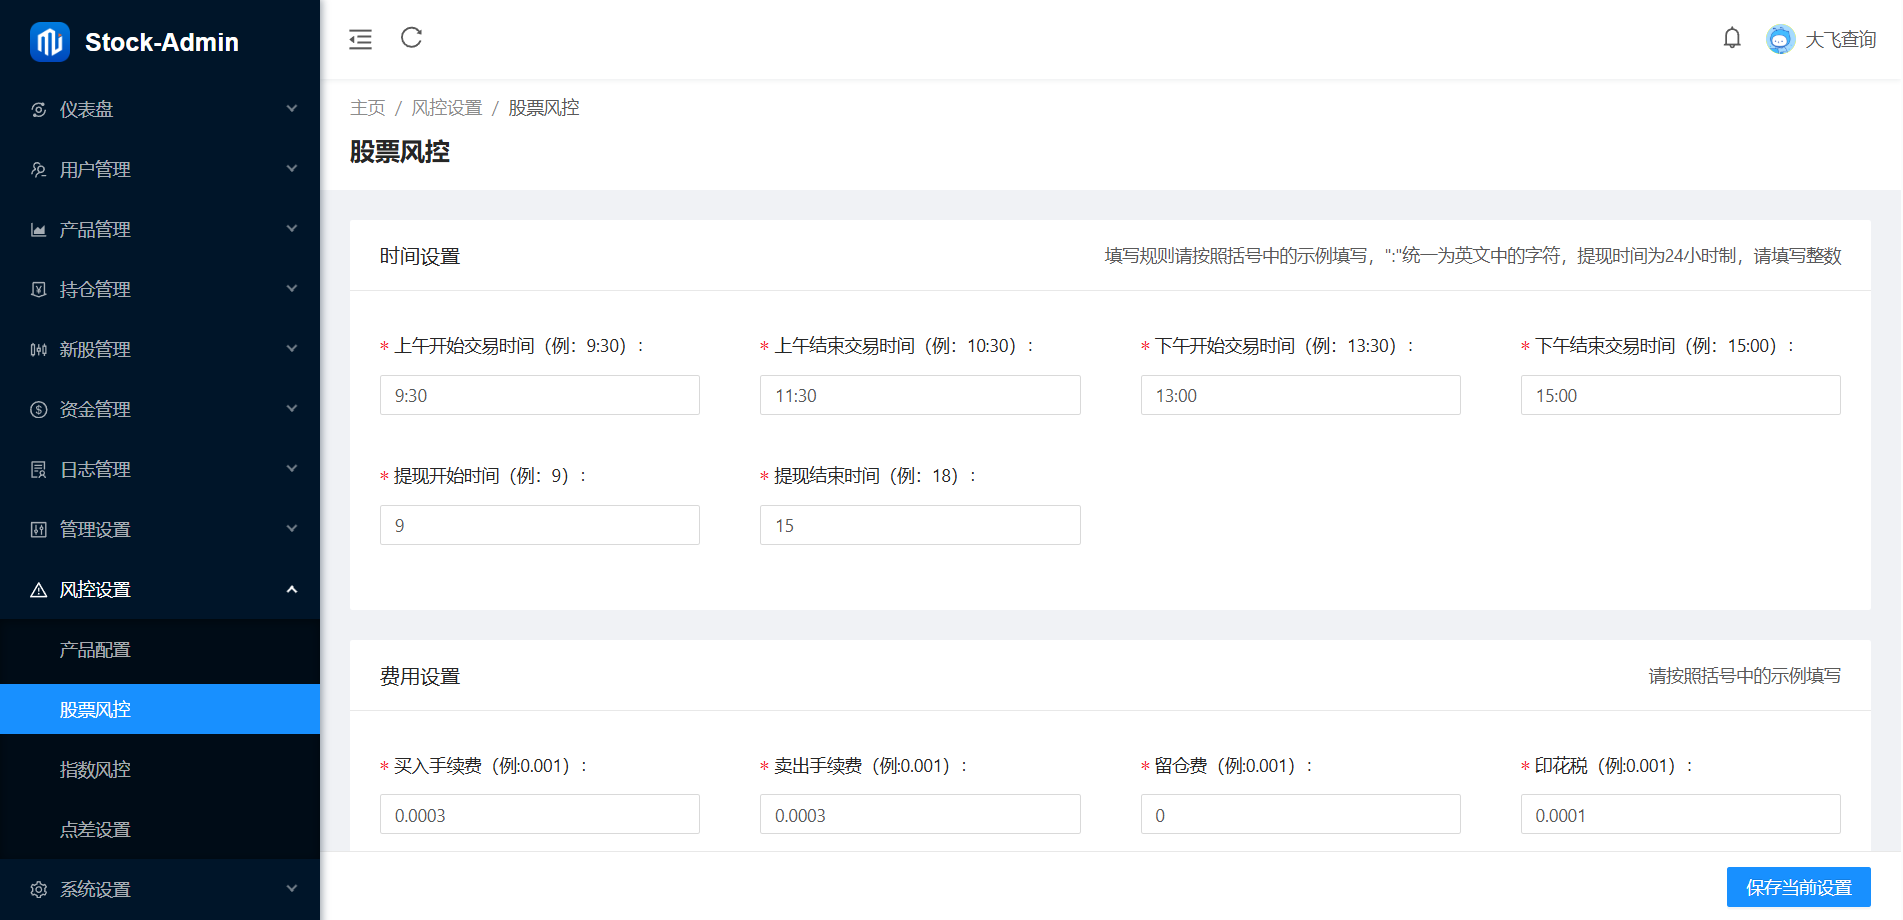
Task: Click the user avatar icon
Action: pyautogui.click(x=1780, y=39)
